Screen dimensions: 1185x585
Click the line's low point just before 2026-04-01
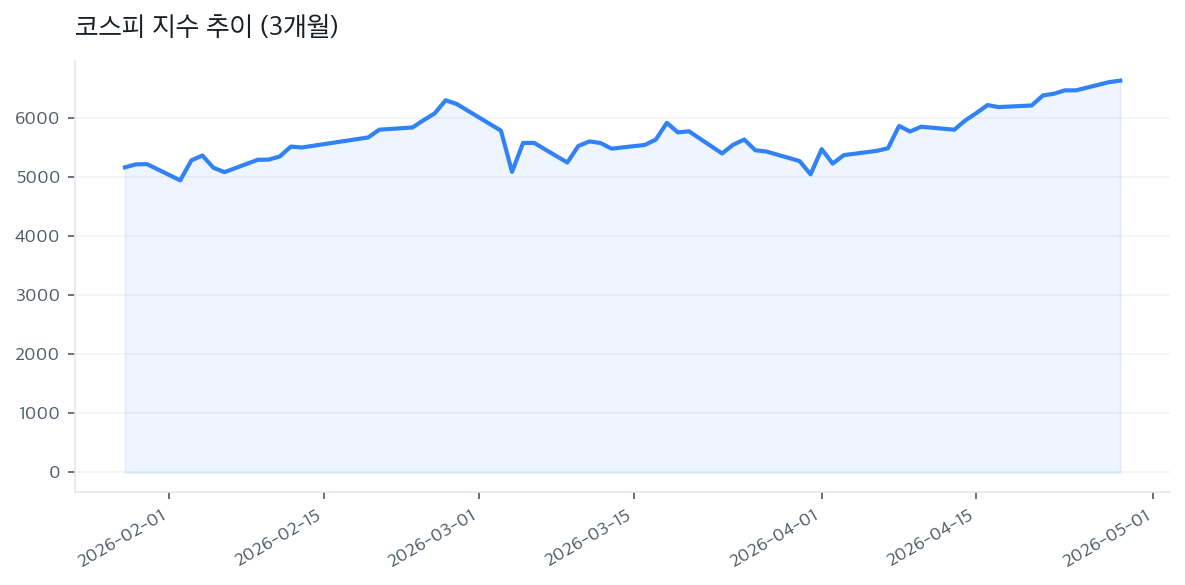(x=810, y=174)
